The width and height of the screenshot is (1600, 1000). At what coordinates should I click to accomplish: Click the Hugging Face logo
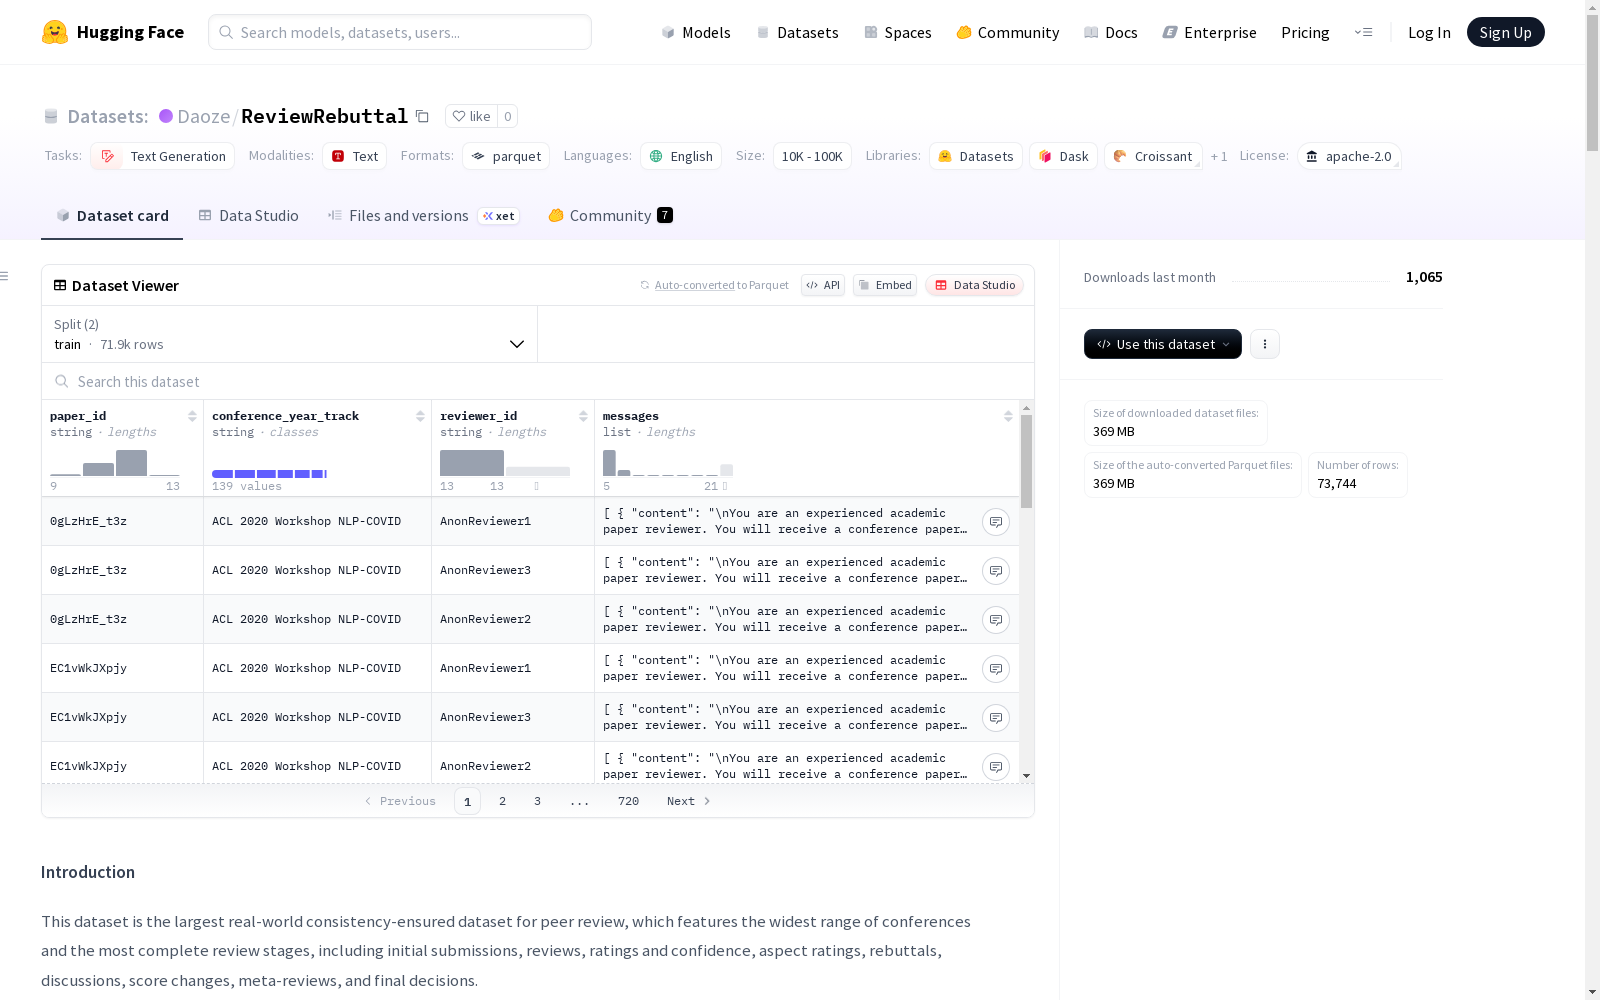112,32
